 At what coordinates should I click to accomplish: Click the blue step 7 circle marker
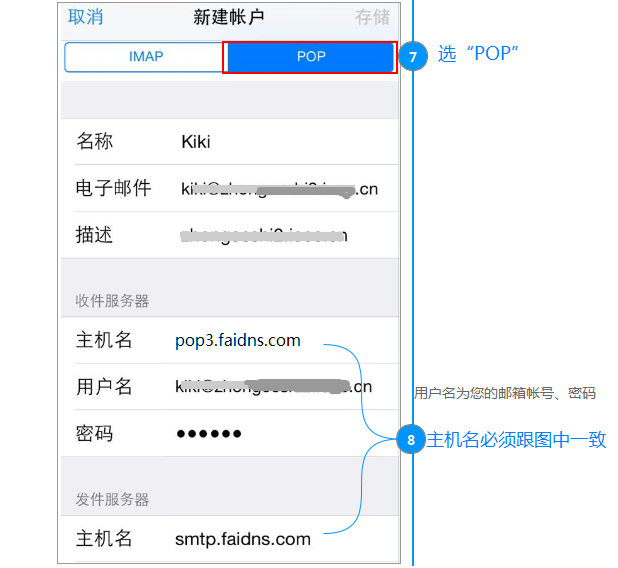[x=413, y=56]
